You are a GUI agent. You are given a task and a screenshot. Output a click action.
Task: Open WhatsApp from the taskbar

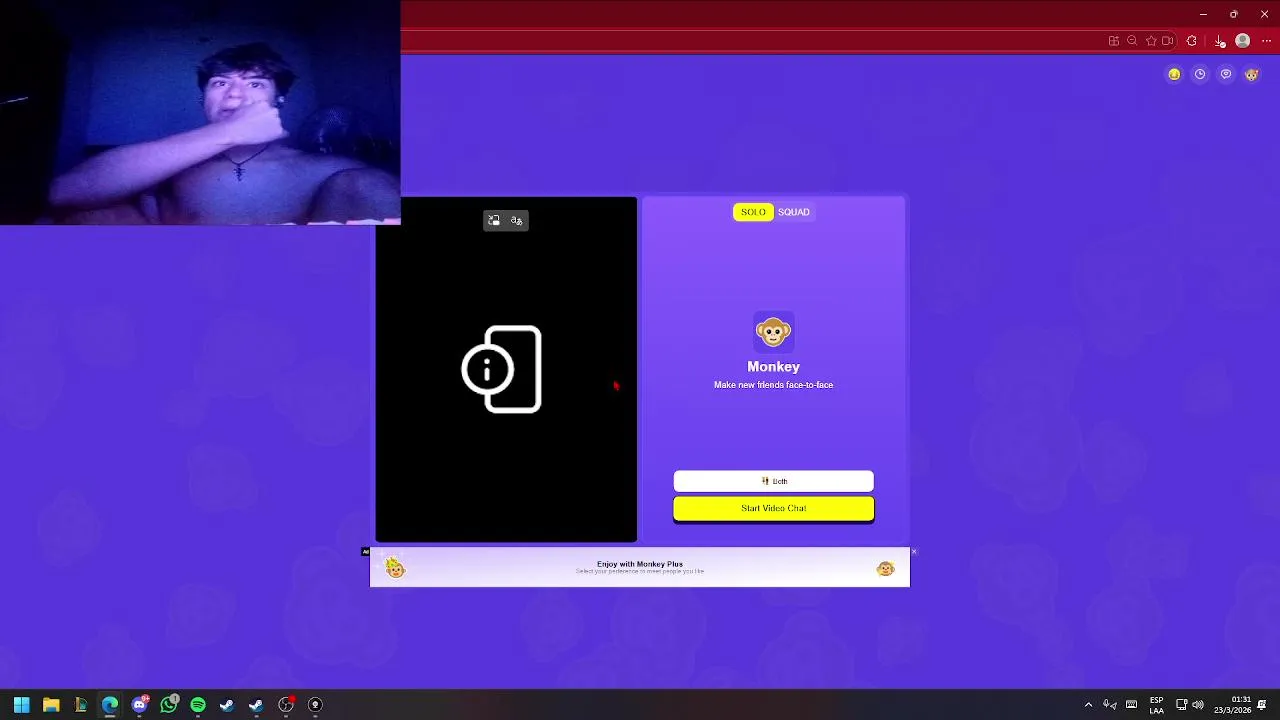pyautogui.click(x=169, y=705)
